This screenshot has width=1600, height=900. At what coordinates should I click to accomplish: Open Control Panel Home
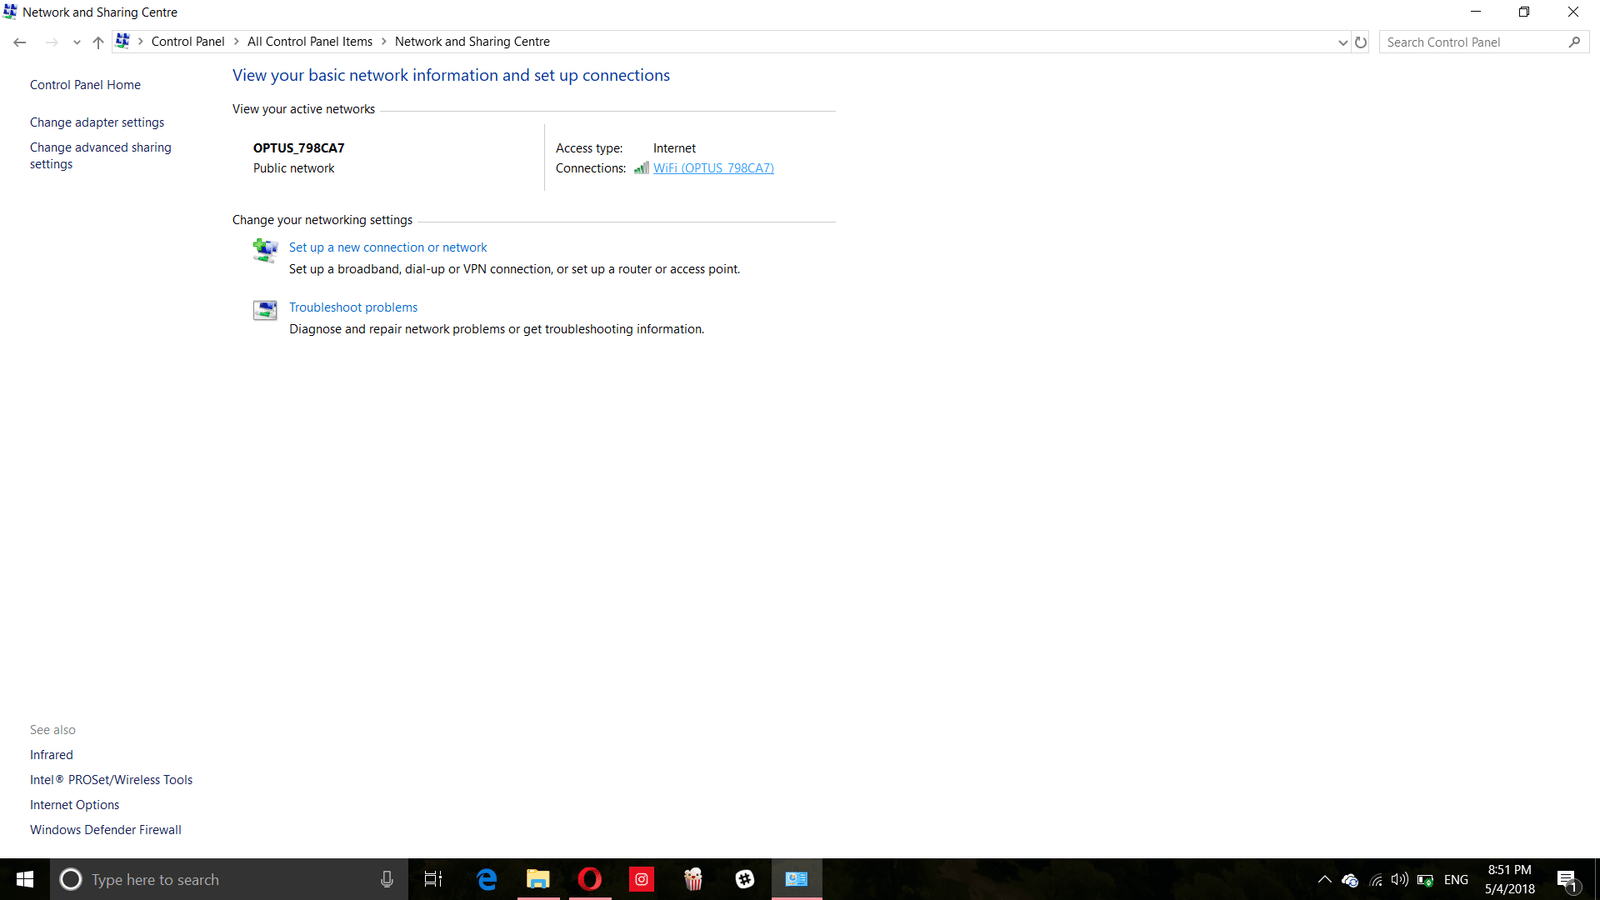[85, 85]
